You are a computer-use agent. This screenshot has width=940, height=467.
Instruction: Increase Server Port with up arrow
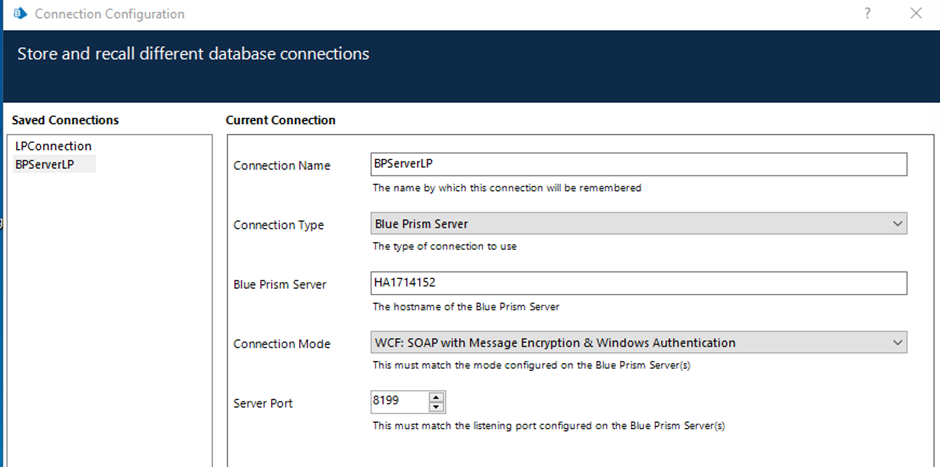437,397
